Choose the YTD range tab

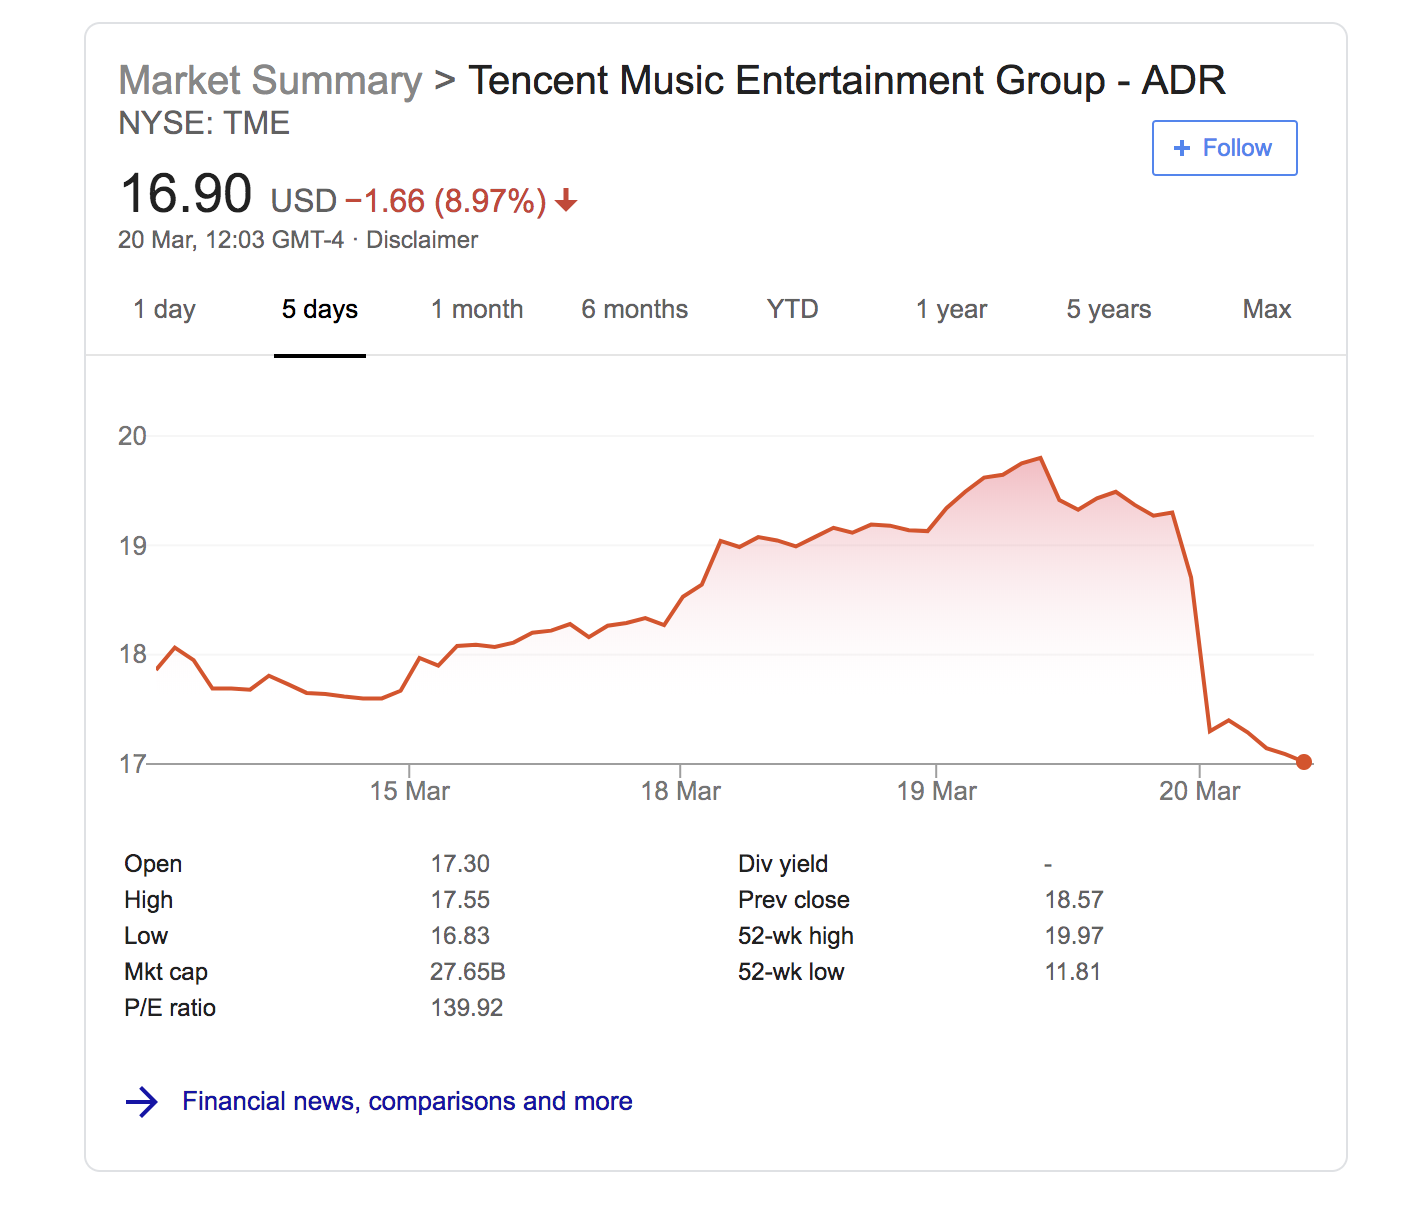coord(792,310)
